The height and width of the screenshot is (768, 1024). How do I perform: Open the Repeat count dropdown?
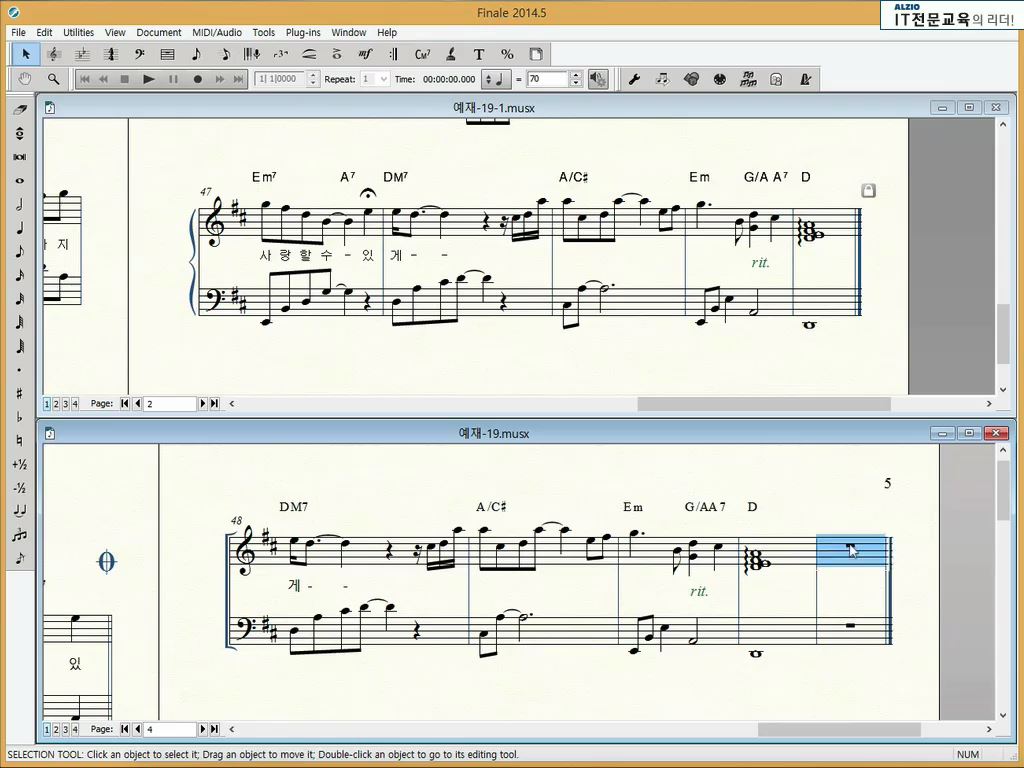383,79
